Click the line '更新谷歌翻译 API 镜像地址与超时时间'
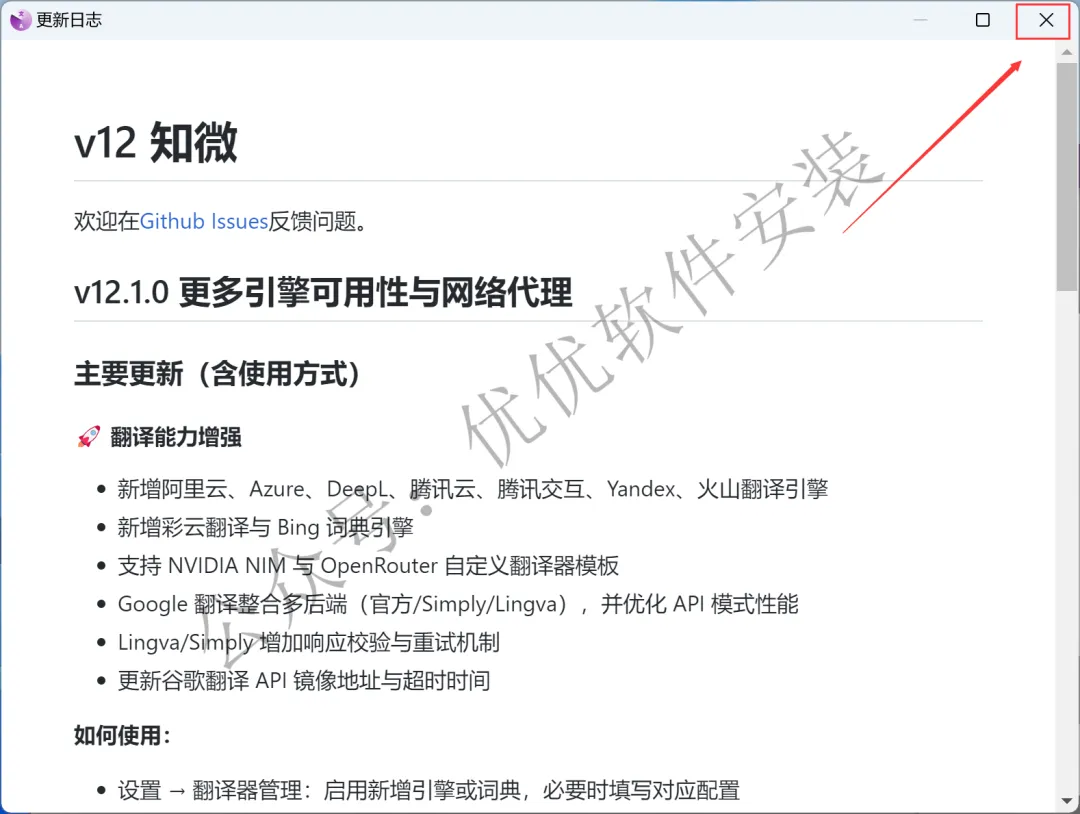Image resolution: width=1080 pixels, height=814 pixels. tap(304, 681)
